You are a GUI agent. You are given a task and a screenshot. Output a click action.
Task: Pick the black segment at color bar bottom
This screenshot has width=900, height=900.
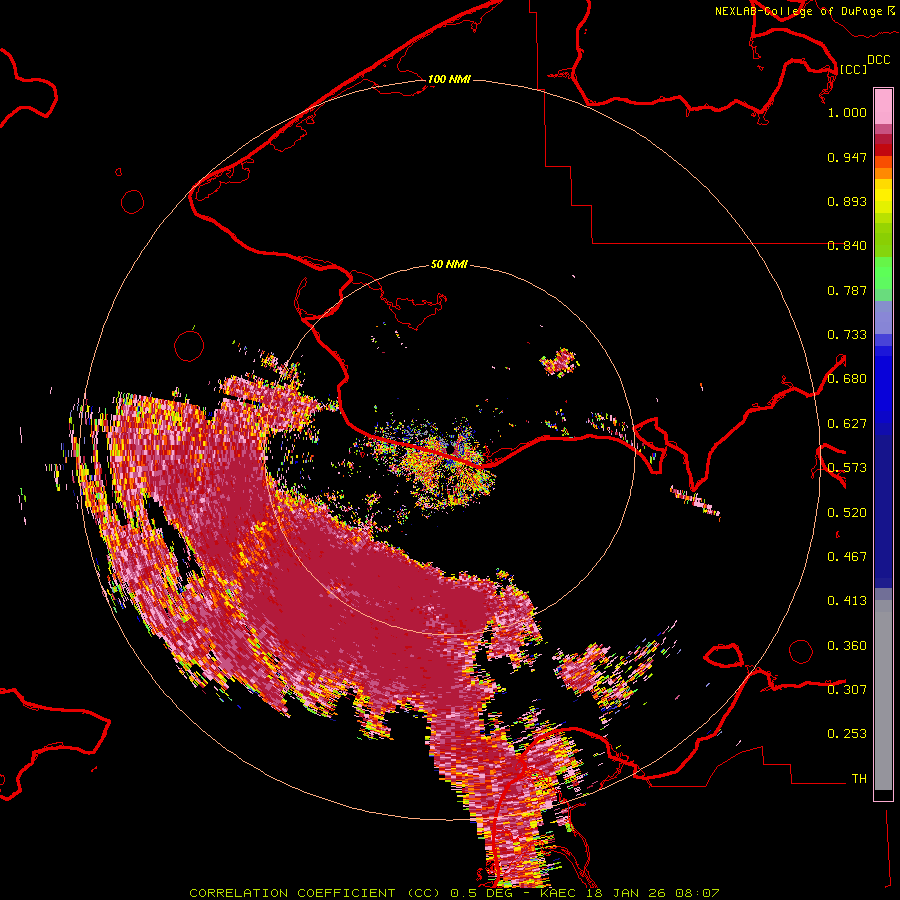[883, 794]
